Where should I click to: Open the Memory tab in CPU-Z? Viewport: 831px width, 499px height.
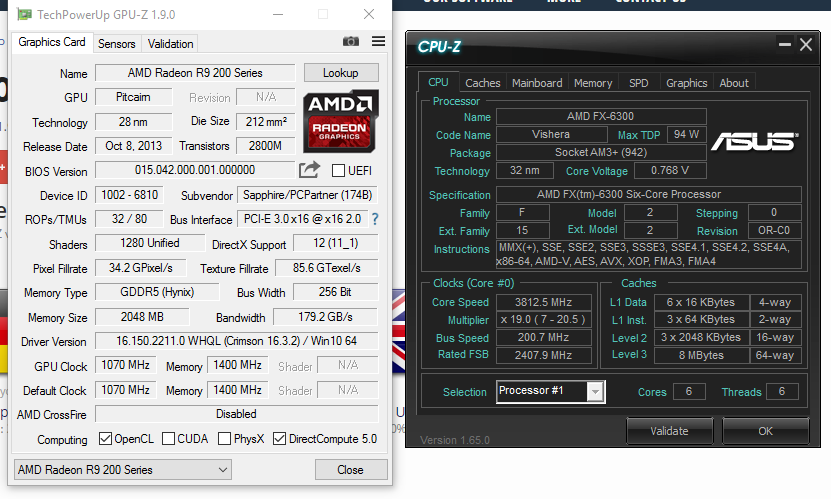pos(593,83)
